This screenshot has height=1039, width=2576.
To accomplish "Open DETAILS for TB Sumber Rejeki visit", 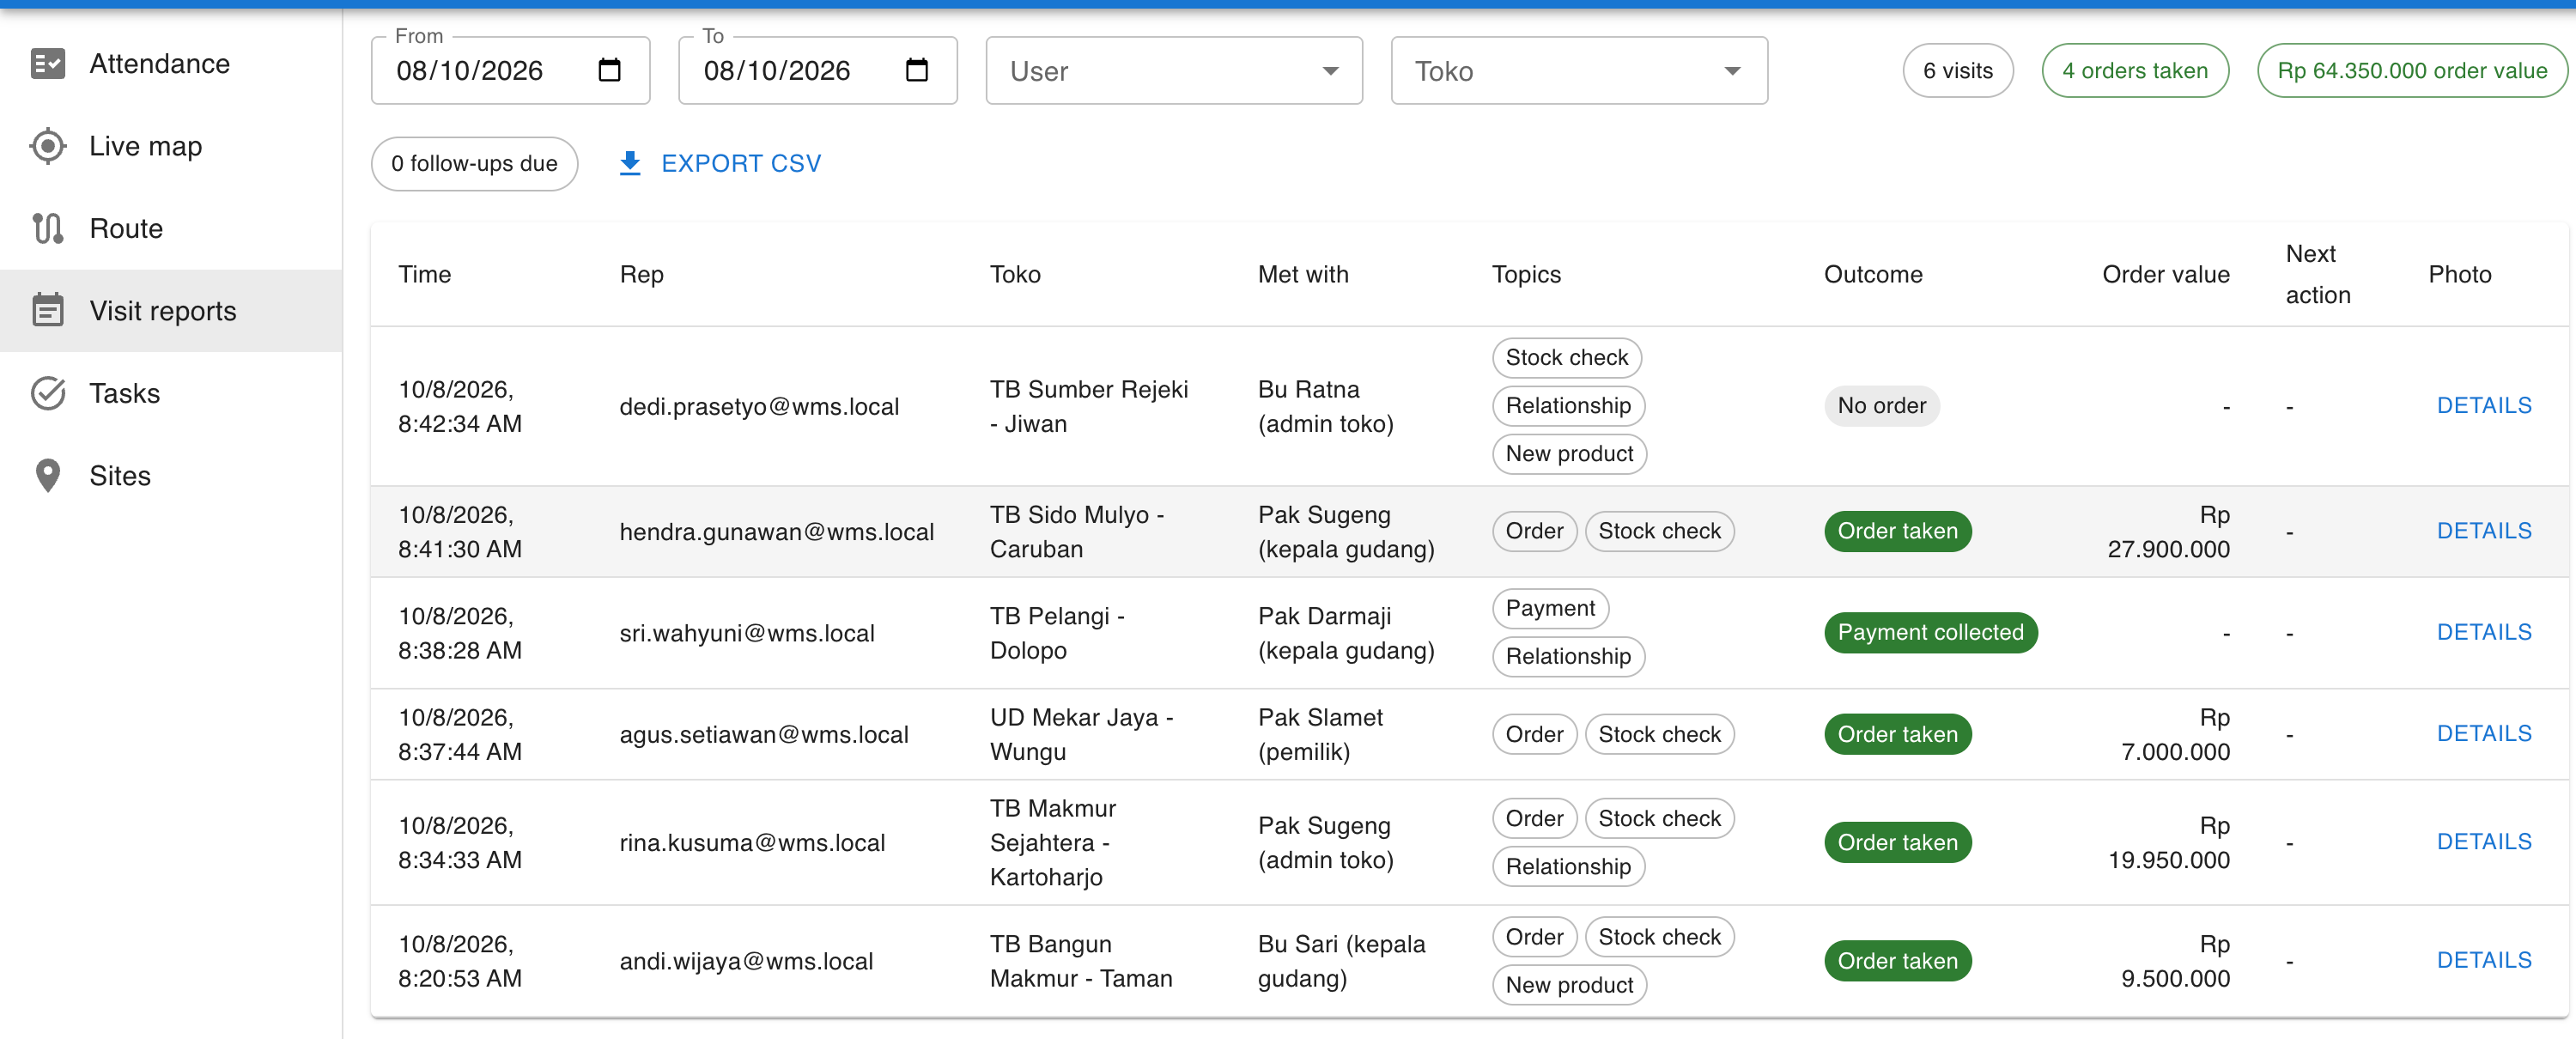I will (2484, 406).
